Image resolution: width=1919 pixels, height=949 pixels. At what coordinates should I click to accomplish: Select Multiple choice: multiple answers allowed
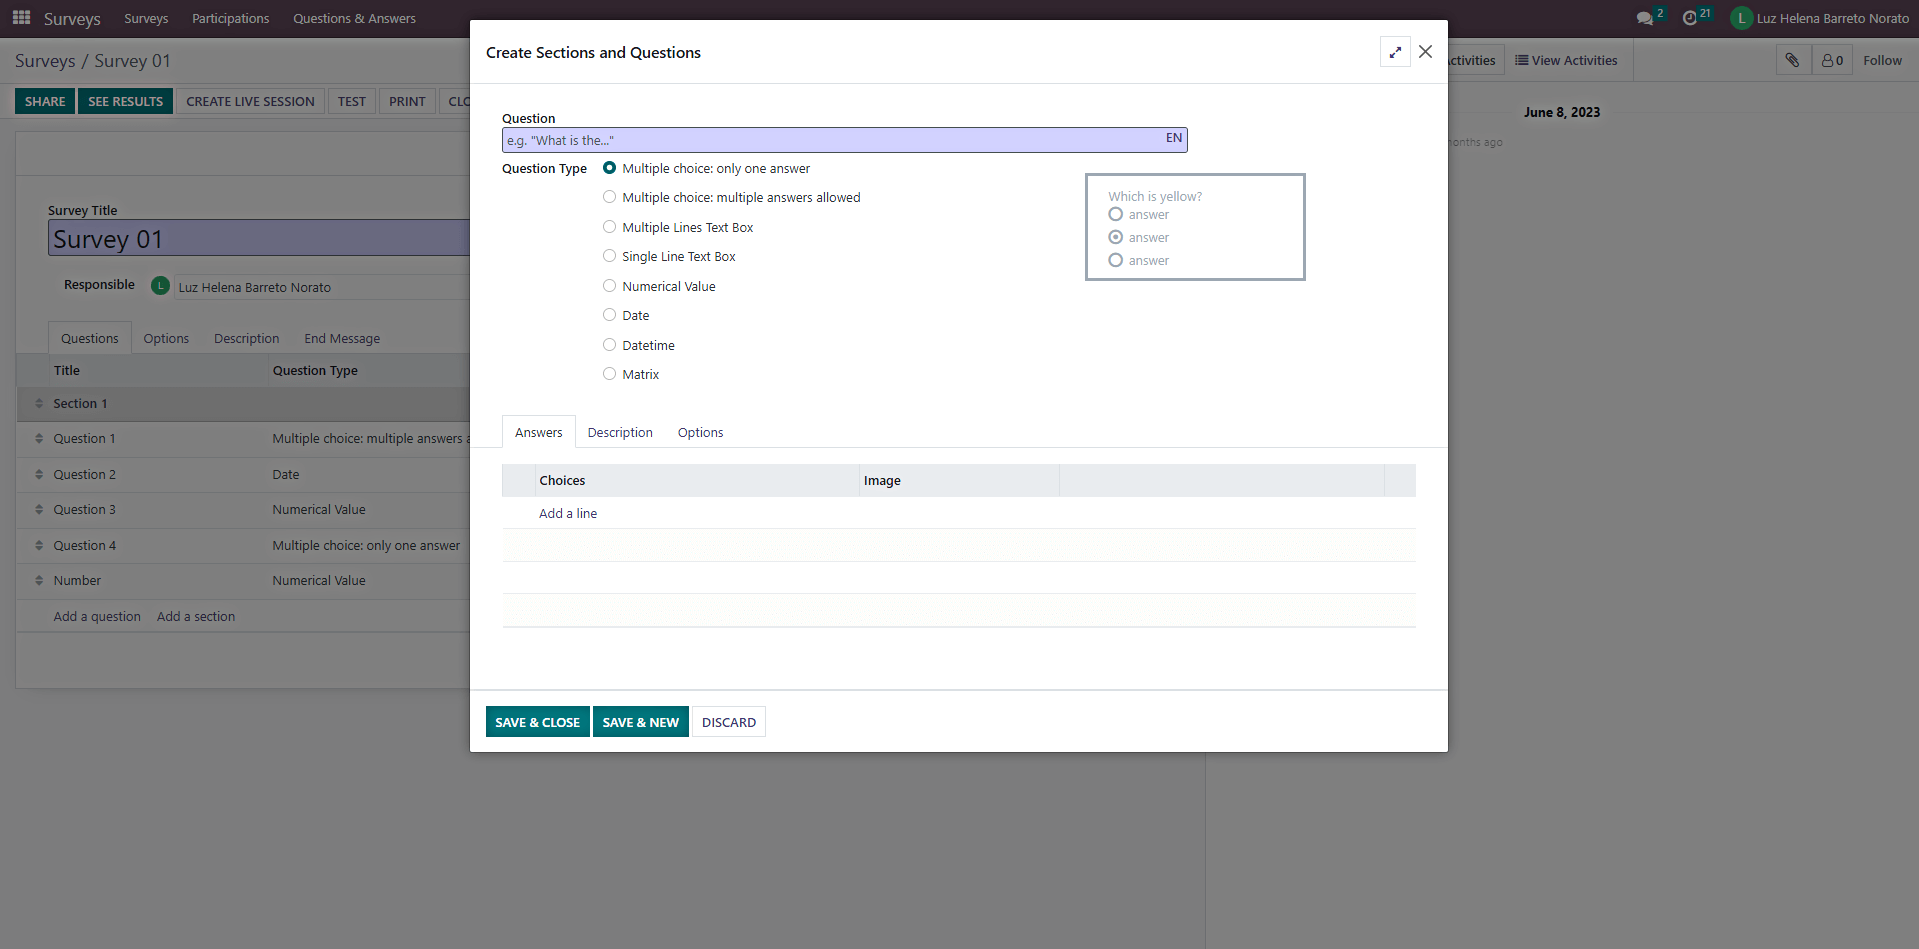point(609,197)
